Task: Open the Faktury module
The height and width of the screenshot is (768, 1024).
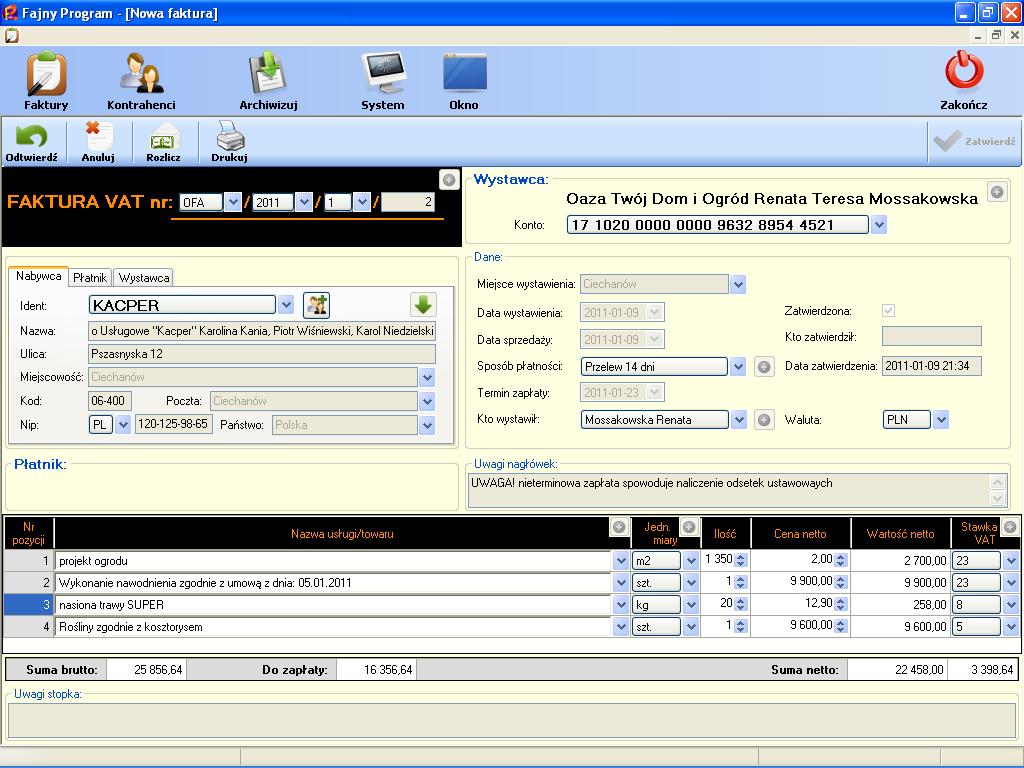Action: (x=46, y=78)
